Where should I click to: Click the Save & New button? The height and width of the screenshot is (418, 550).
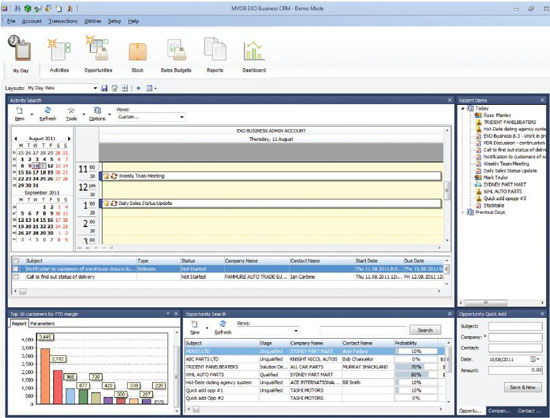pos(523,387)
